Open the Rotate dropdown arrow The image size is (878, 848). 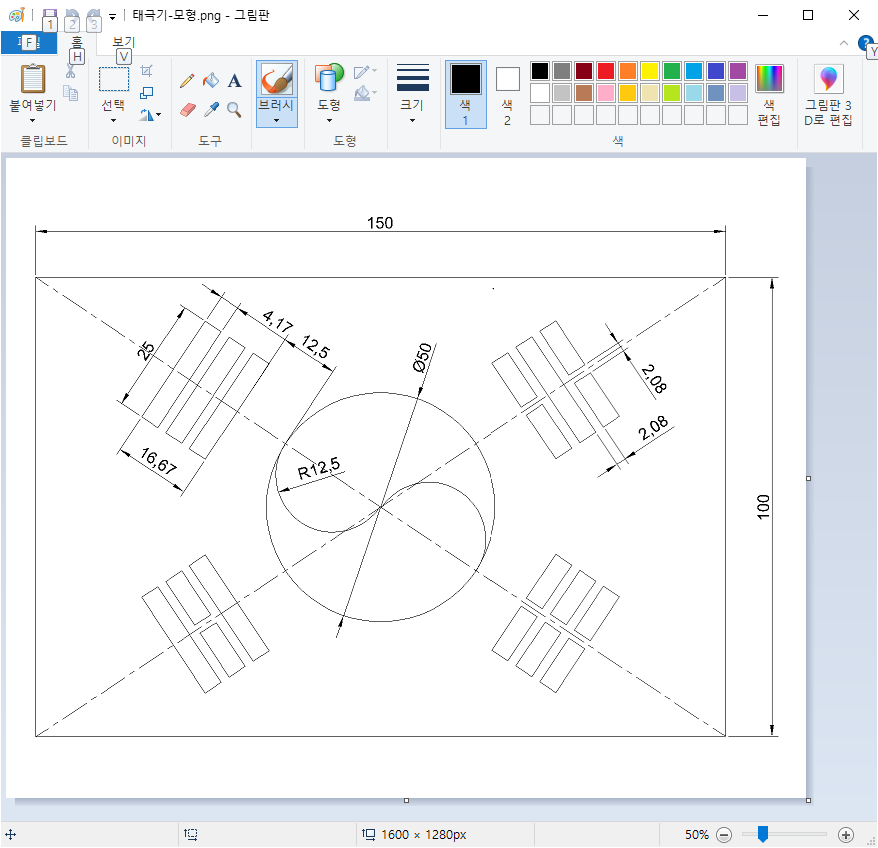click(159, 115)
